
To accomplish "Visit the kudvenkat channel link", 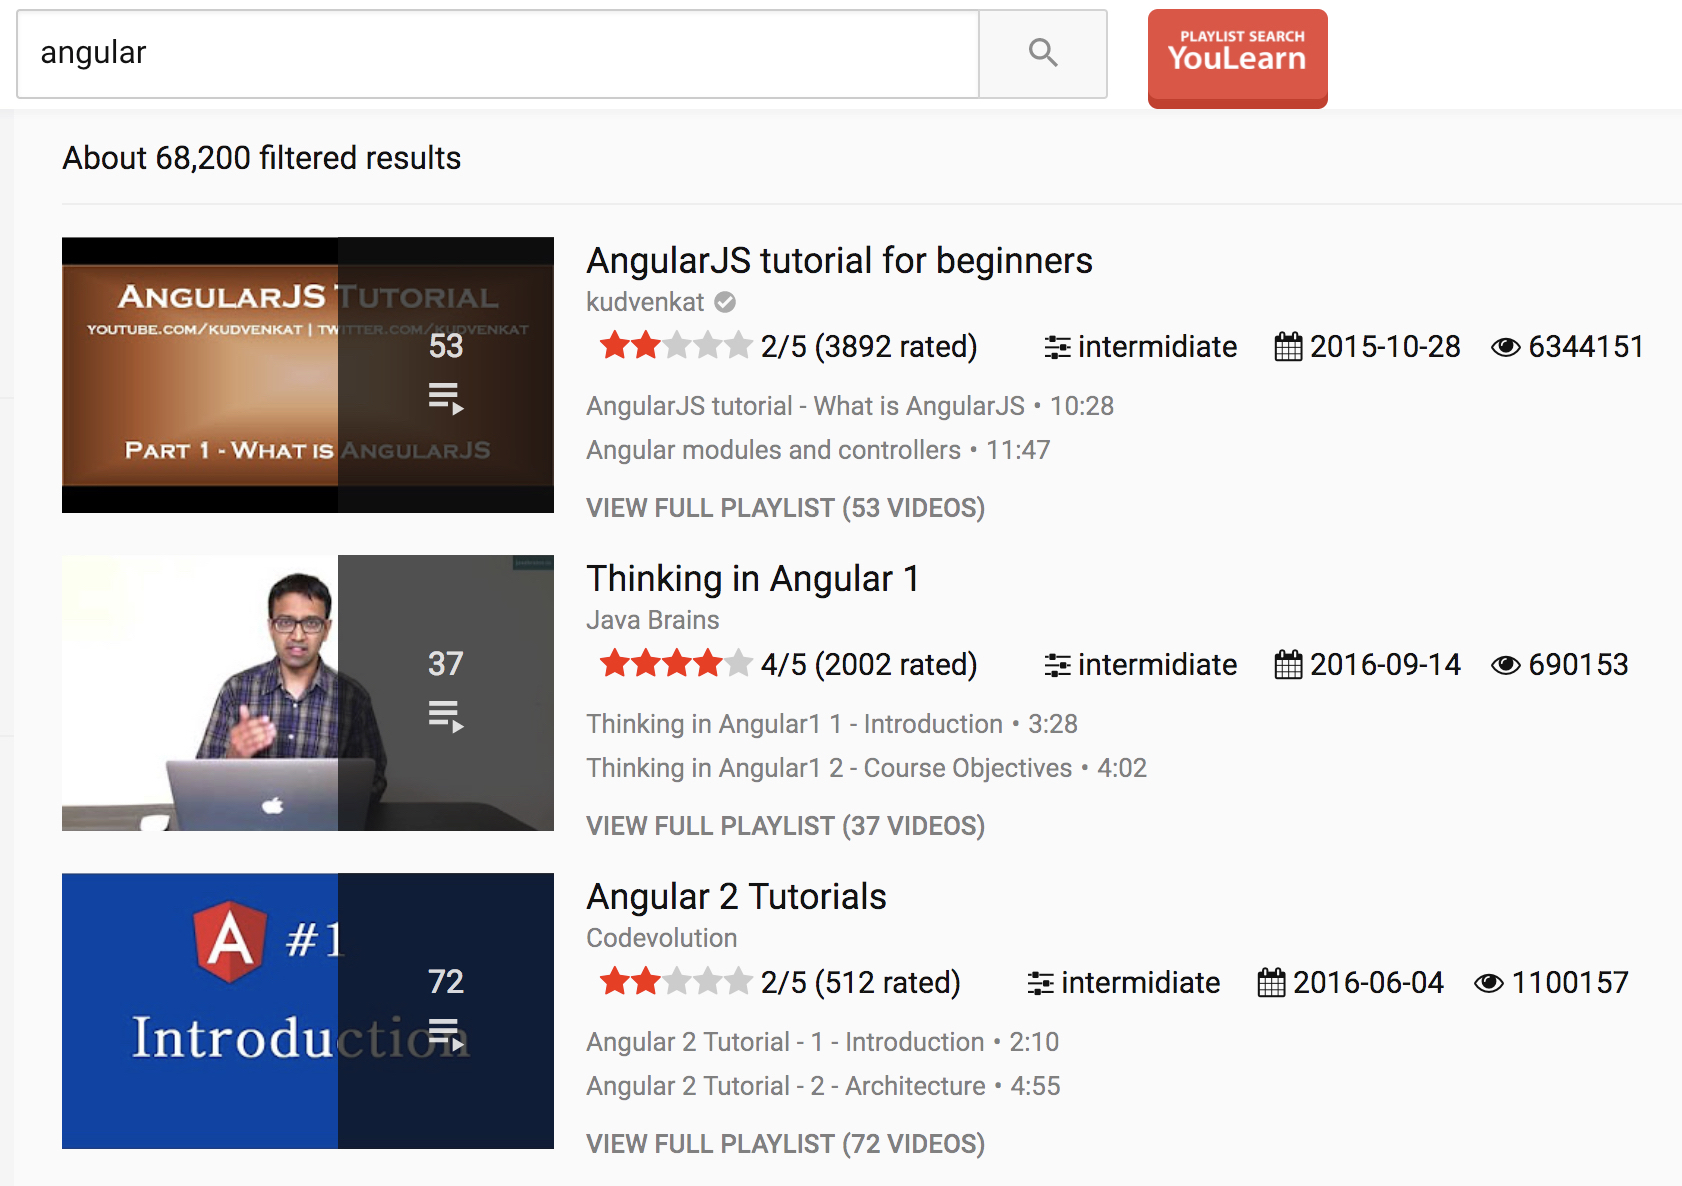I will tap(645, 302).
